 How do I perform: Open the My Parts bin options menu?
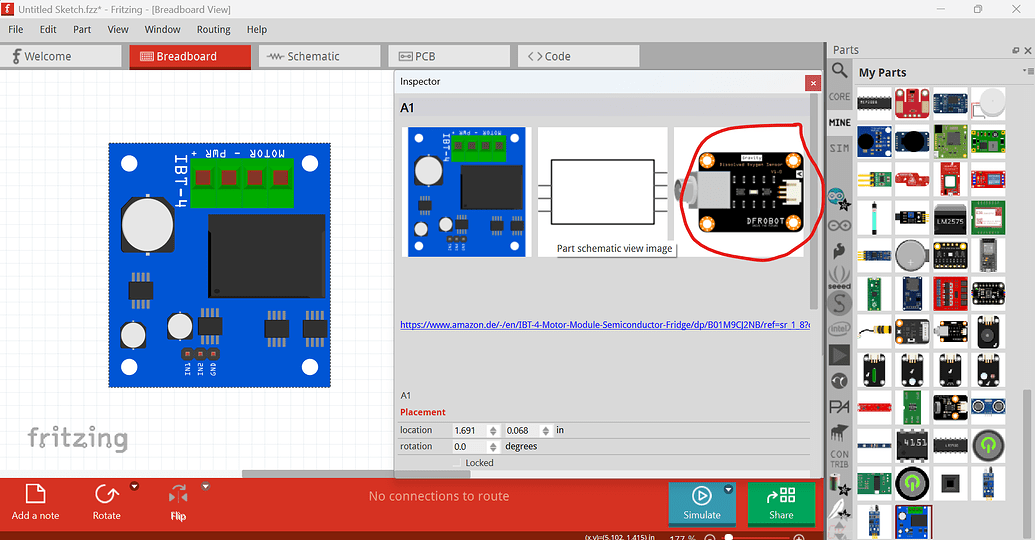pyautogui.click(x=1028, y=71)
